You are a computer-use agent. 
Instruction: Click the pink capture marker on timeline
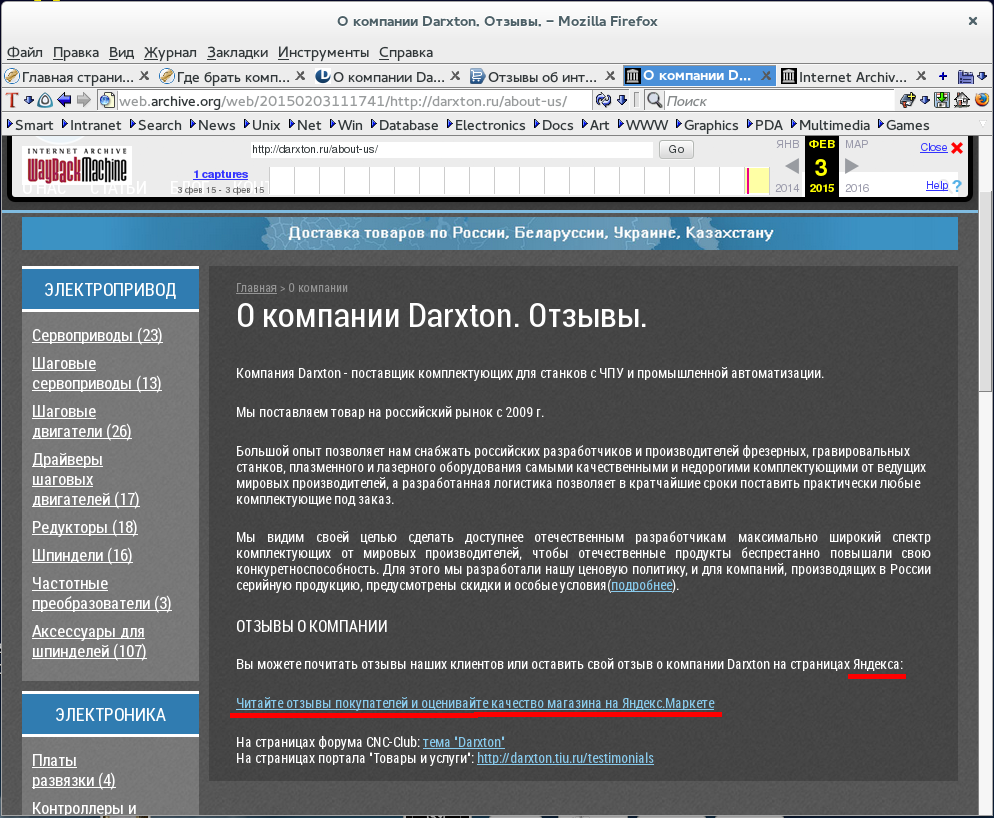click(748, 181)
